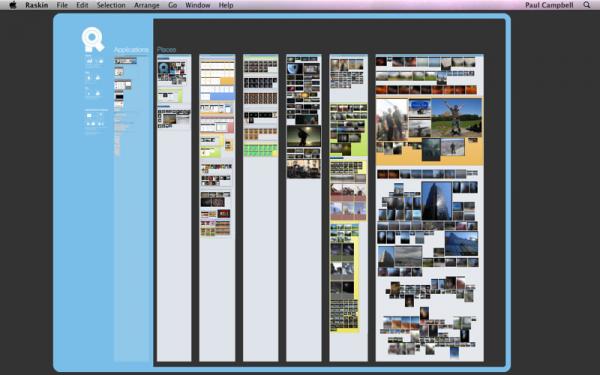
Task: Open the Arrange menu
Action: coord(147,5)
